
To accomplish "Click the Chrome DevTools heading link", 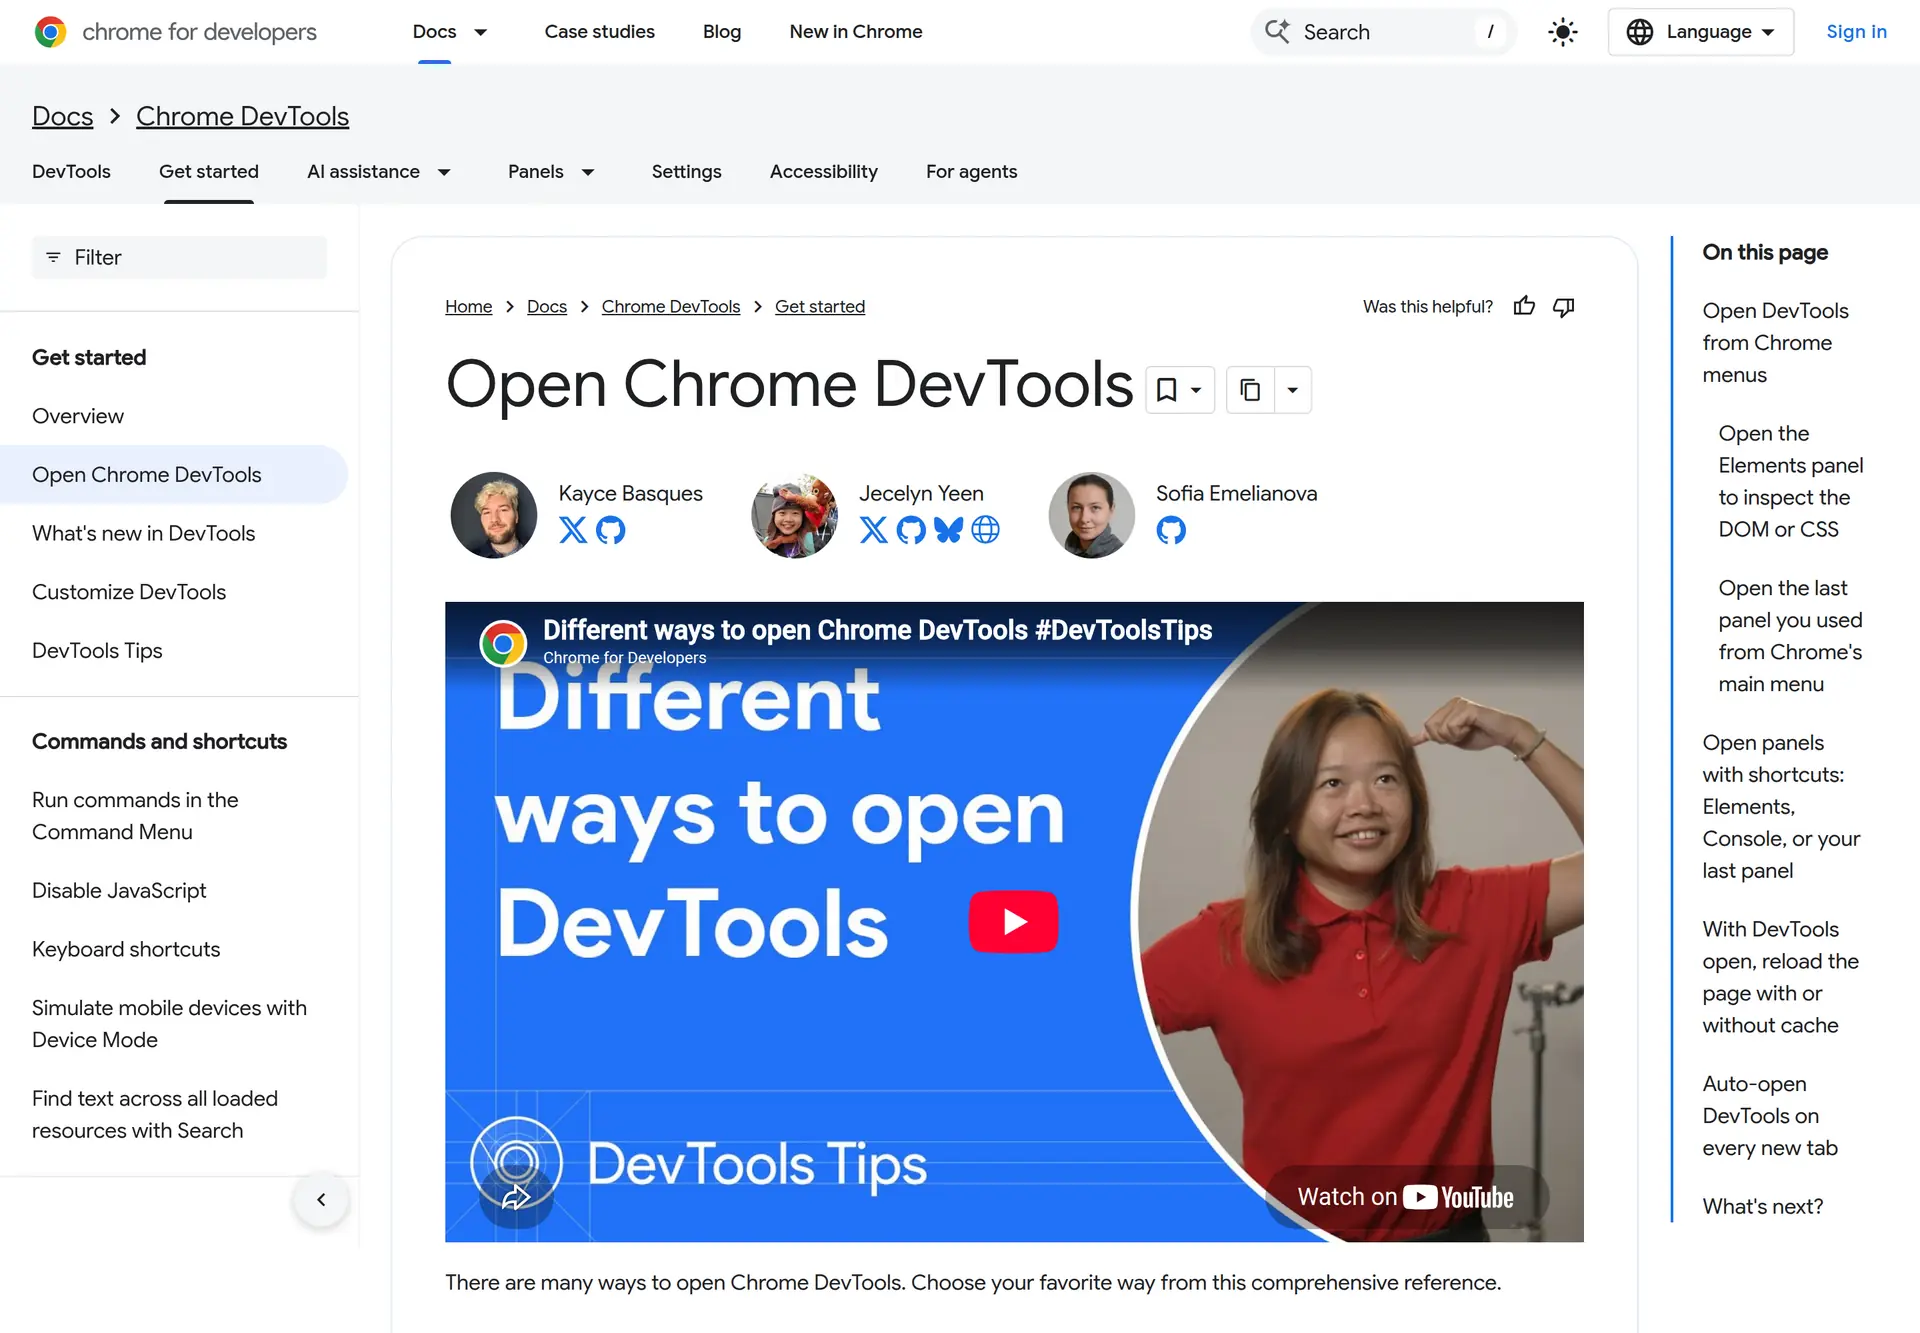I will [242, 116].
